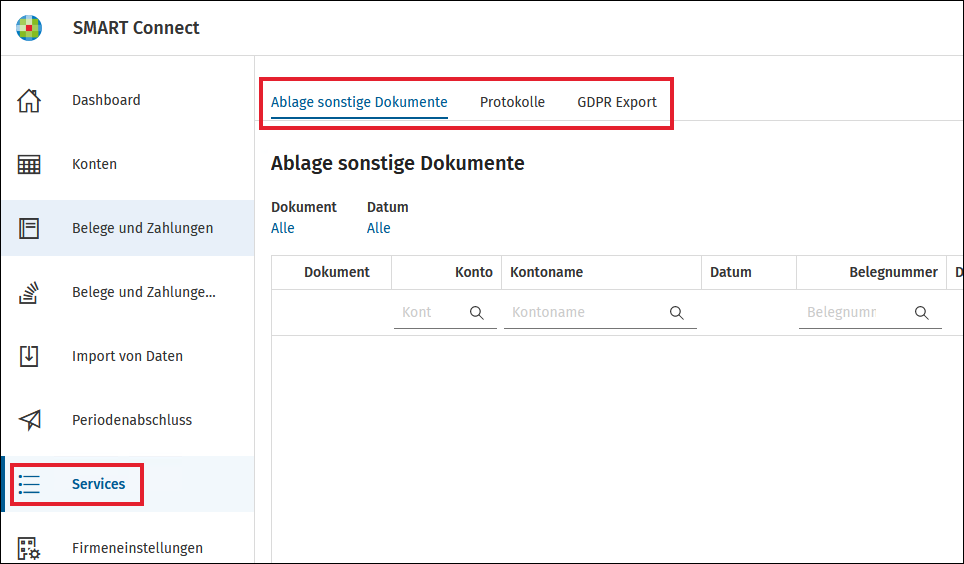Open the Dokument filter set to Alle
The height and width of the screenshot is (564, 964).
click(283, 228)
